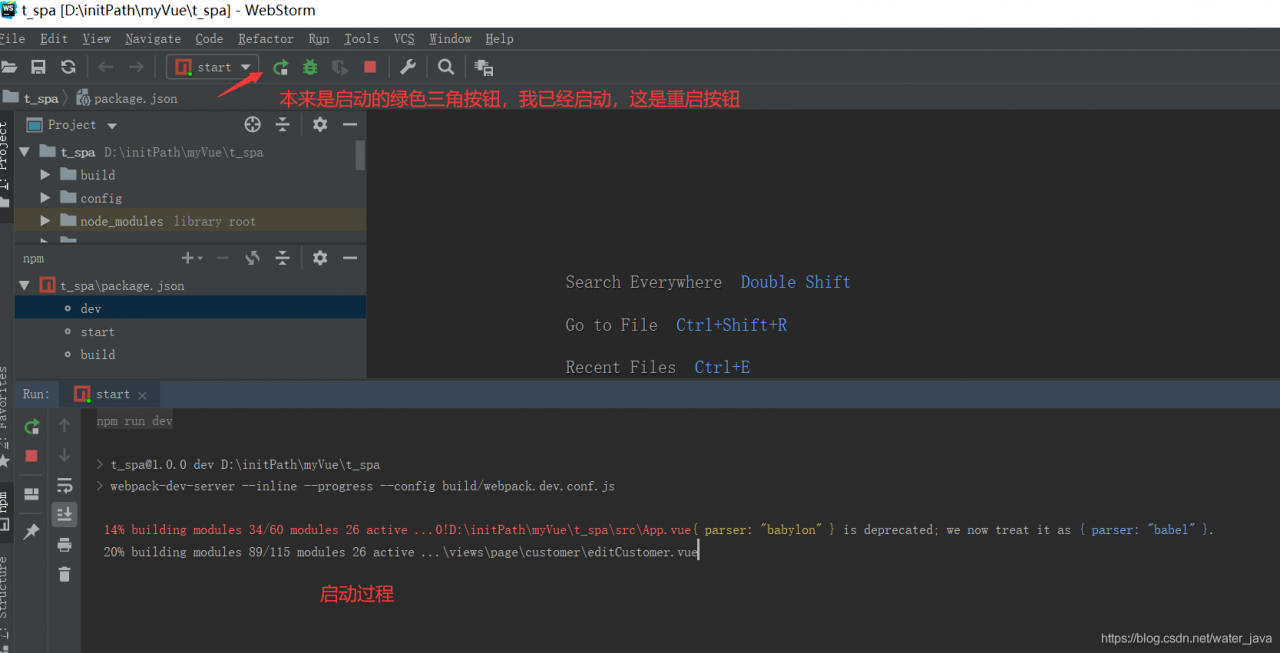Expand the node_modules folder arrow
Screen dimensions: 1280x653
pyautogui.click(x=45, y=221)
